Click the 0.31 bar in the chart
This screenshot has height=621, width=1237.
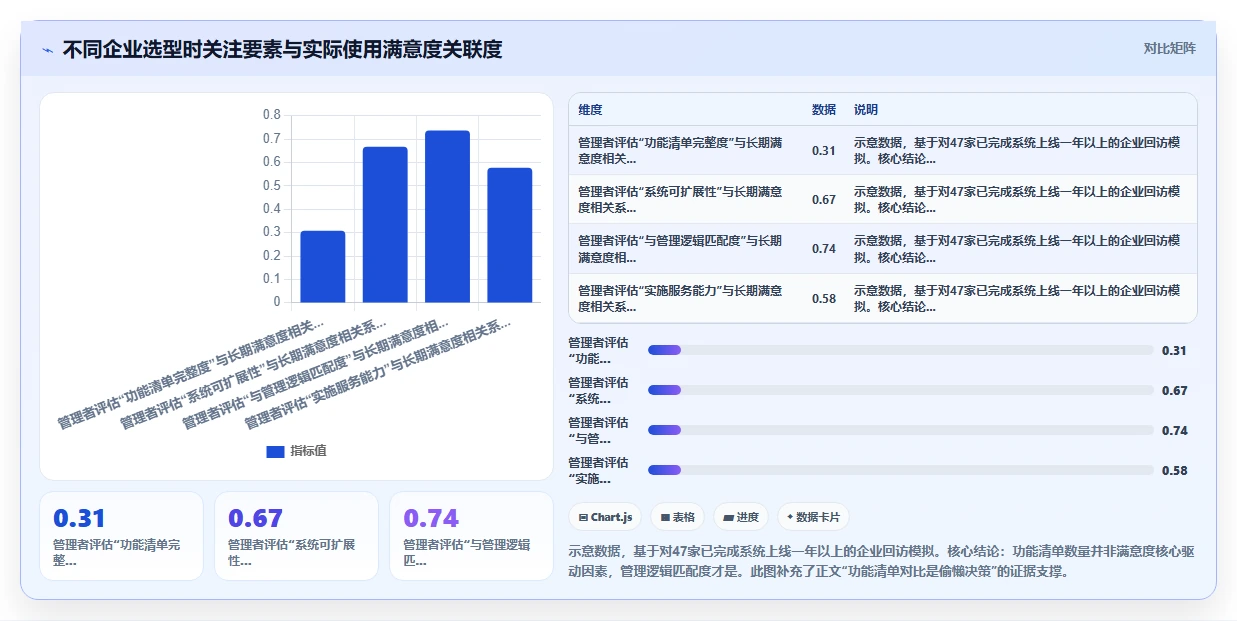[x=323, y=266]
